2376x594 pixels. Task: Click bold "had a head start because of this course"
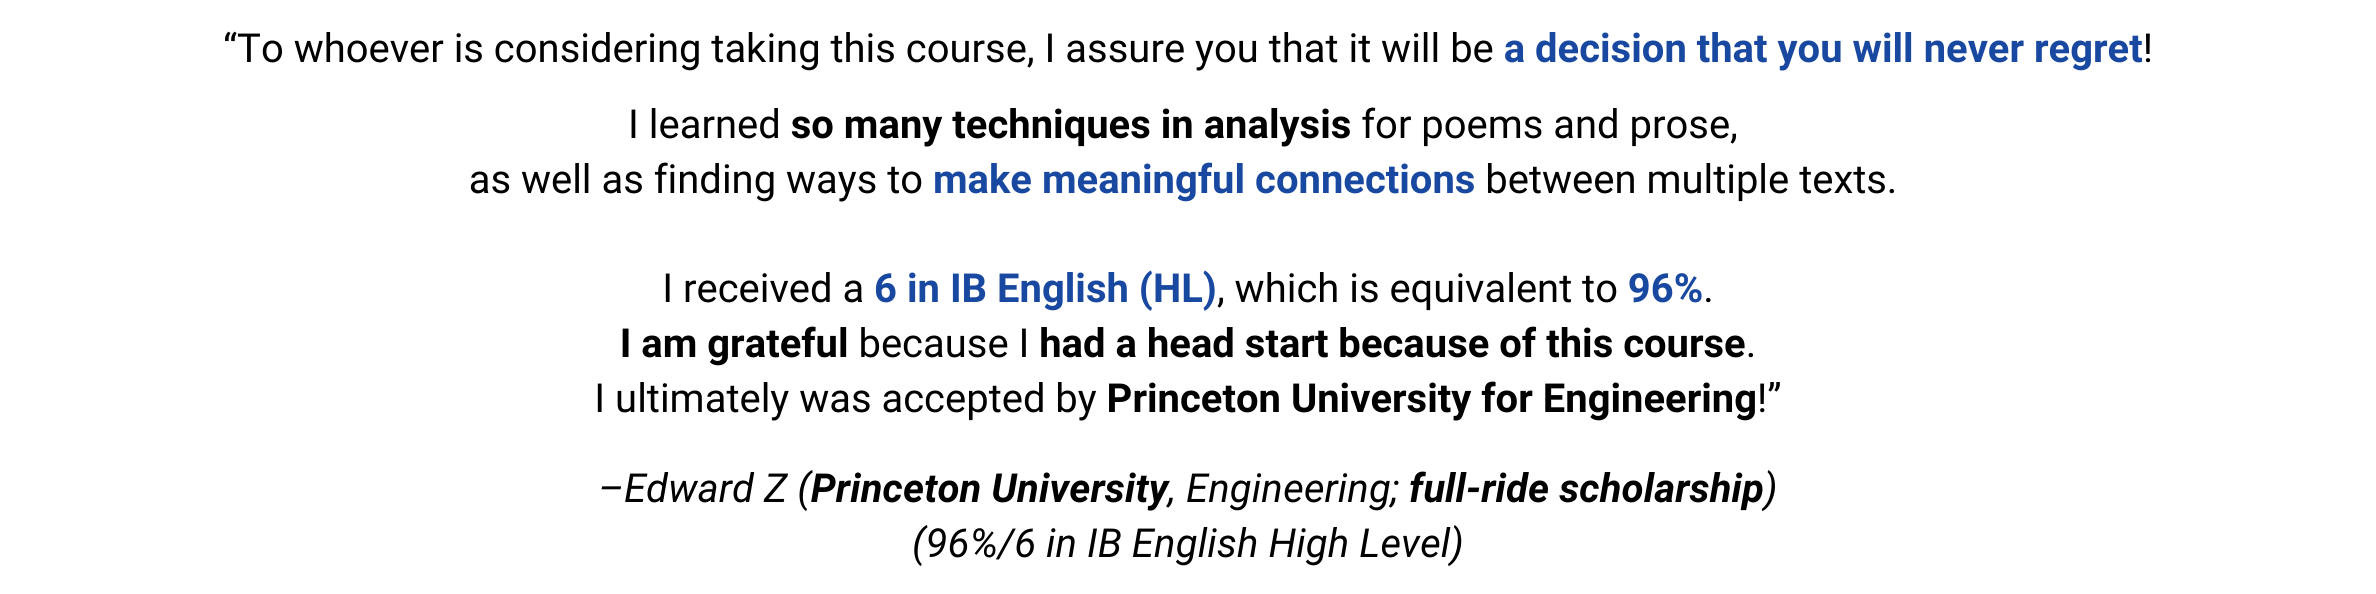(x=1391, y=344)
